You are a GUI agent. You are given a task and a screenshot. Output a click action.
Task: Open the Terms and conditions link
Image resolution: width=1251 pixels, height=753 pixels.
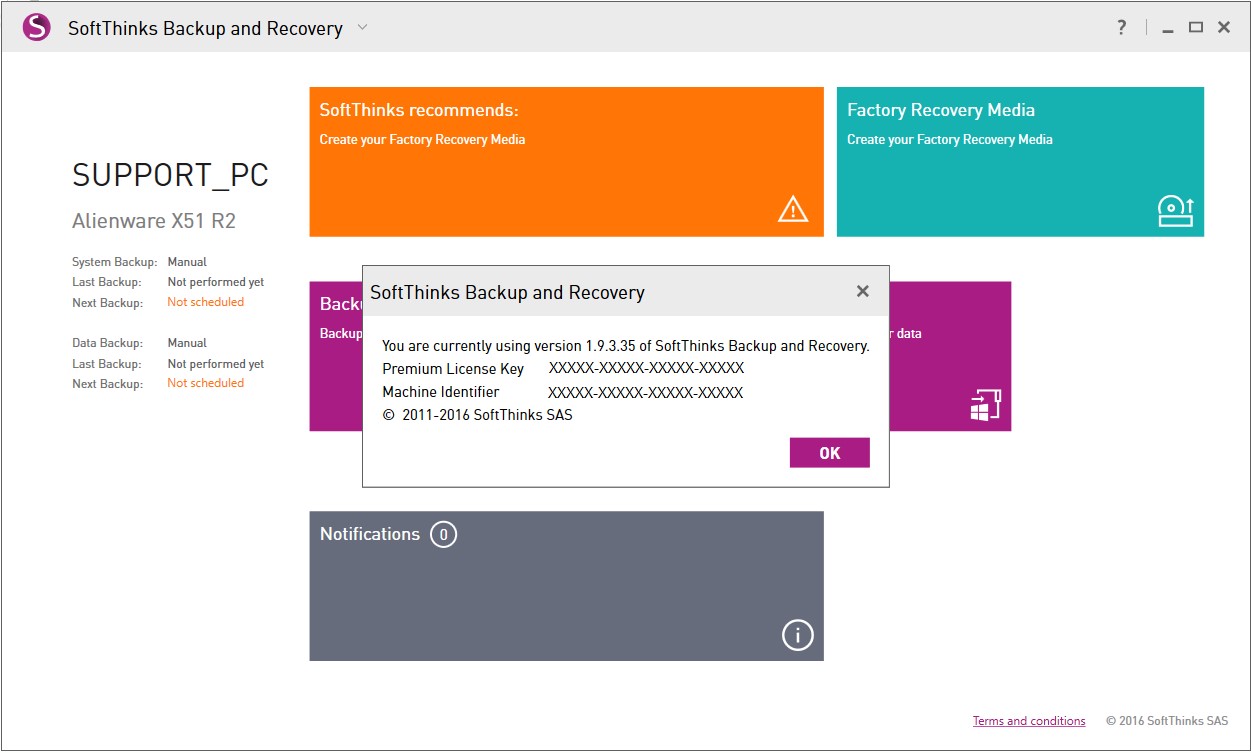coord(1029,721)
